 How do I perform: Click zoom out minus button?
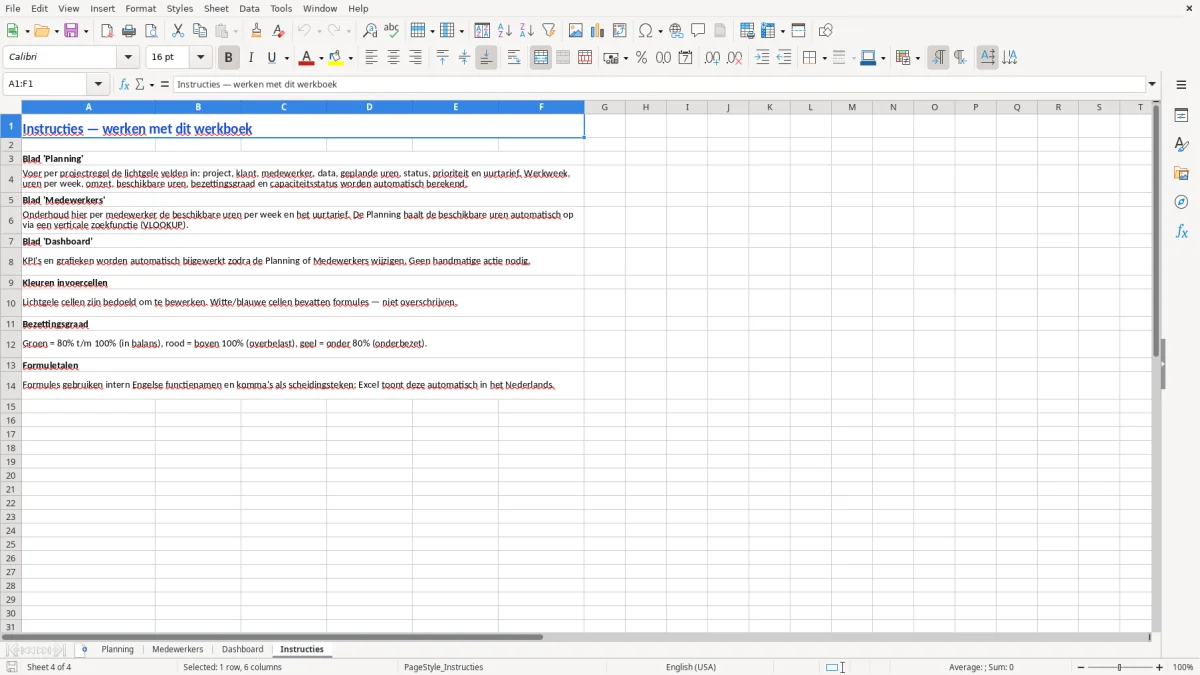(1081, 667)
